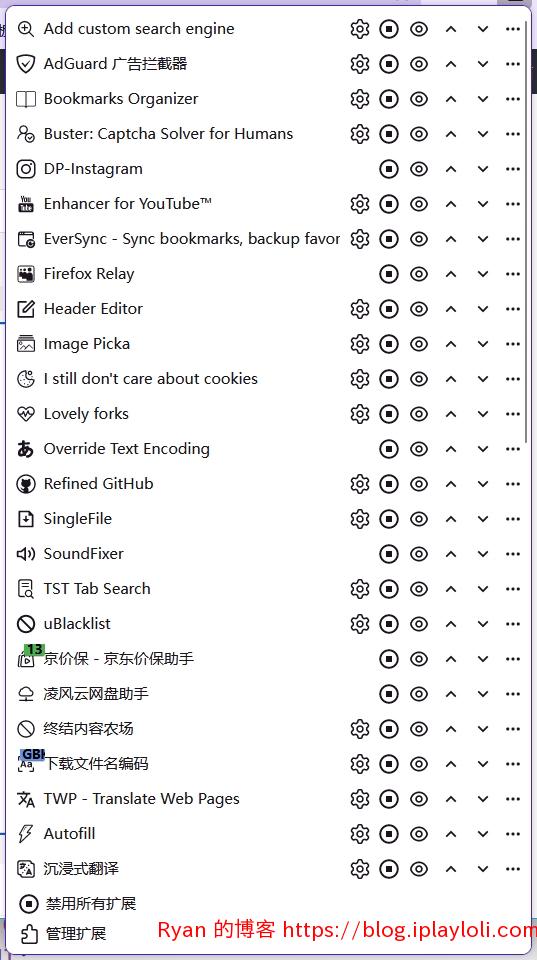The image size is (537, 960).
Task: Click the Header Editor pencil icon
Action: pos(26,309)
